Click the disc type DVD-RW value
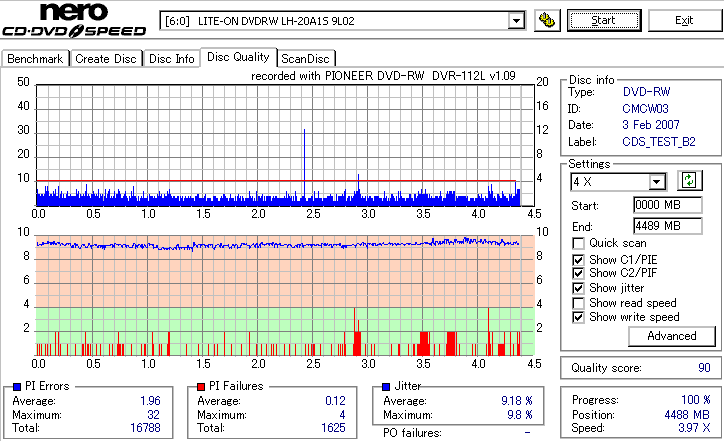 tap(646, 92)
